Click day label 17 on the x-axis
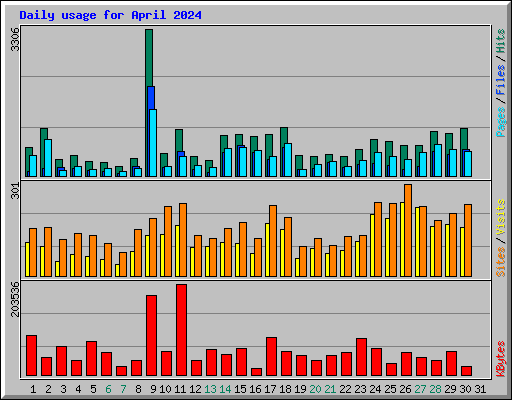Image resolution: width=512 pixels, height=400 pixels. [x=270, y=389]
